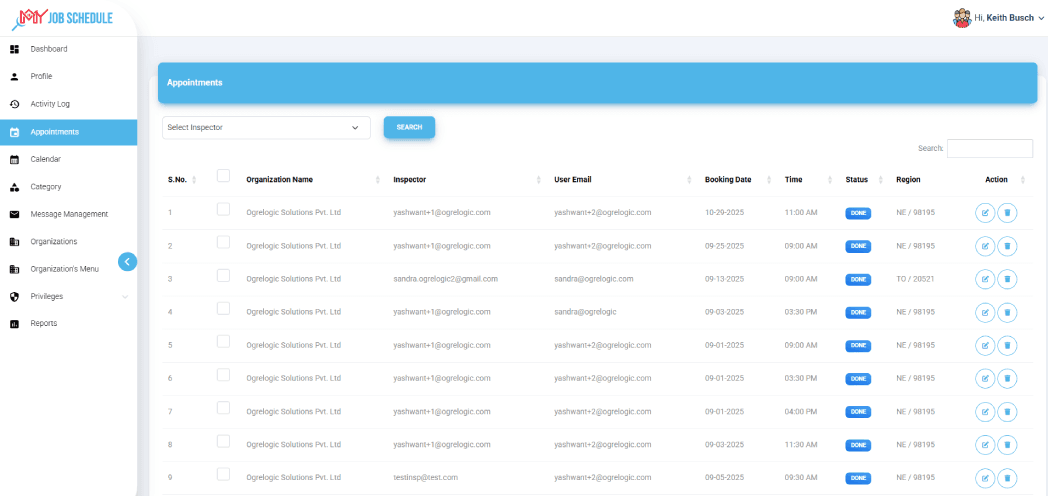Open the Select Inspector dropdown

pyautogui.click(x=266, y=128)
